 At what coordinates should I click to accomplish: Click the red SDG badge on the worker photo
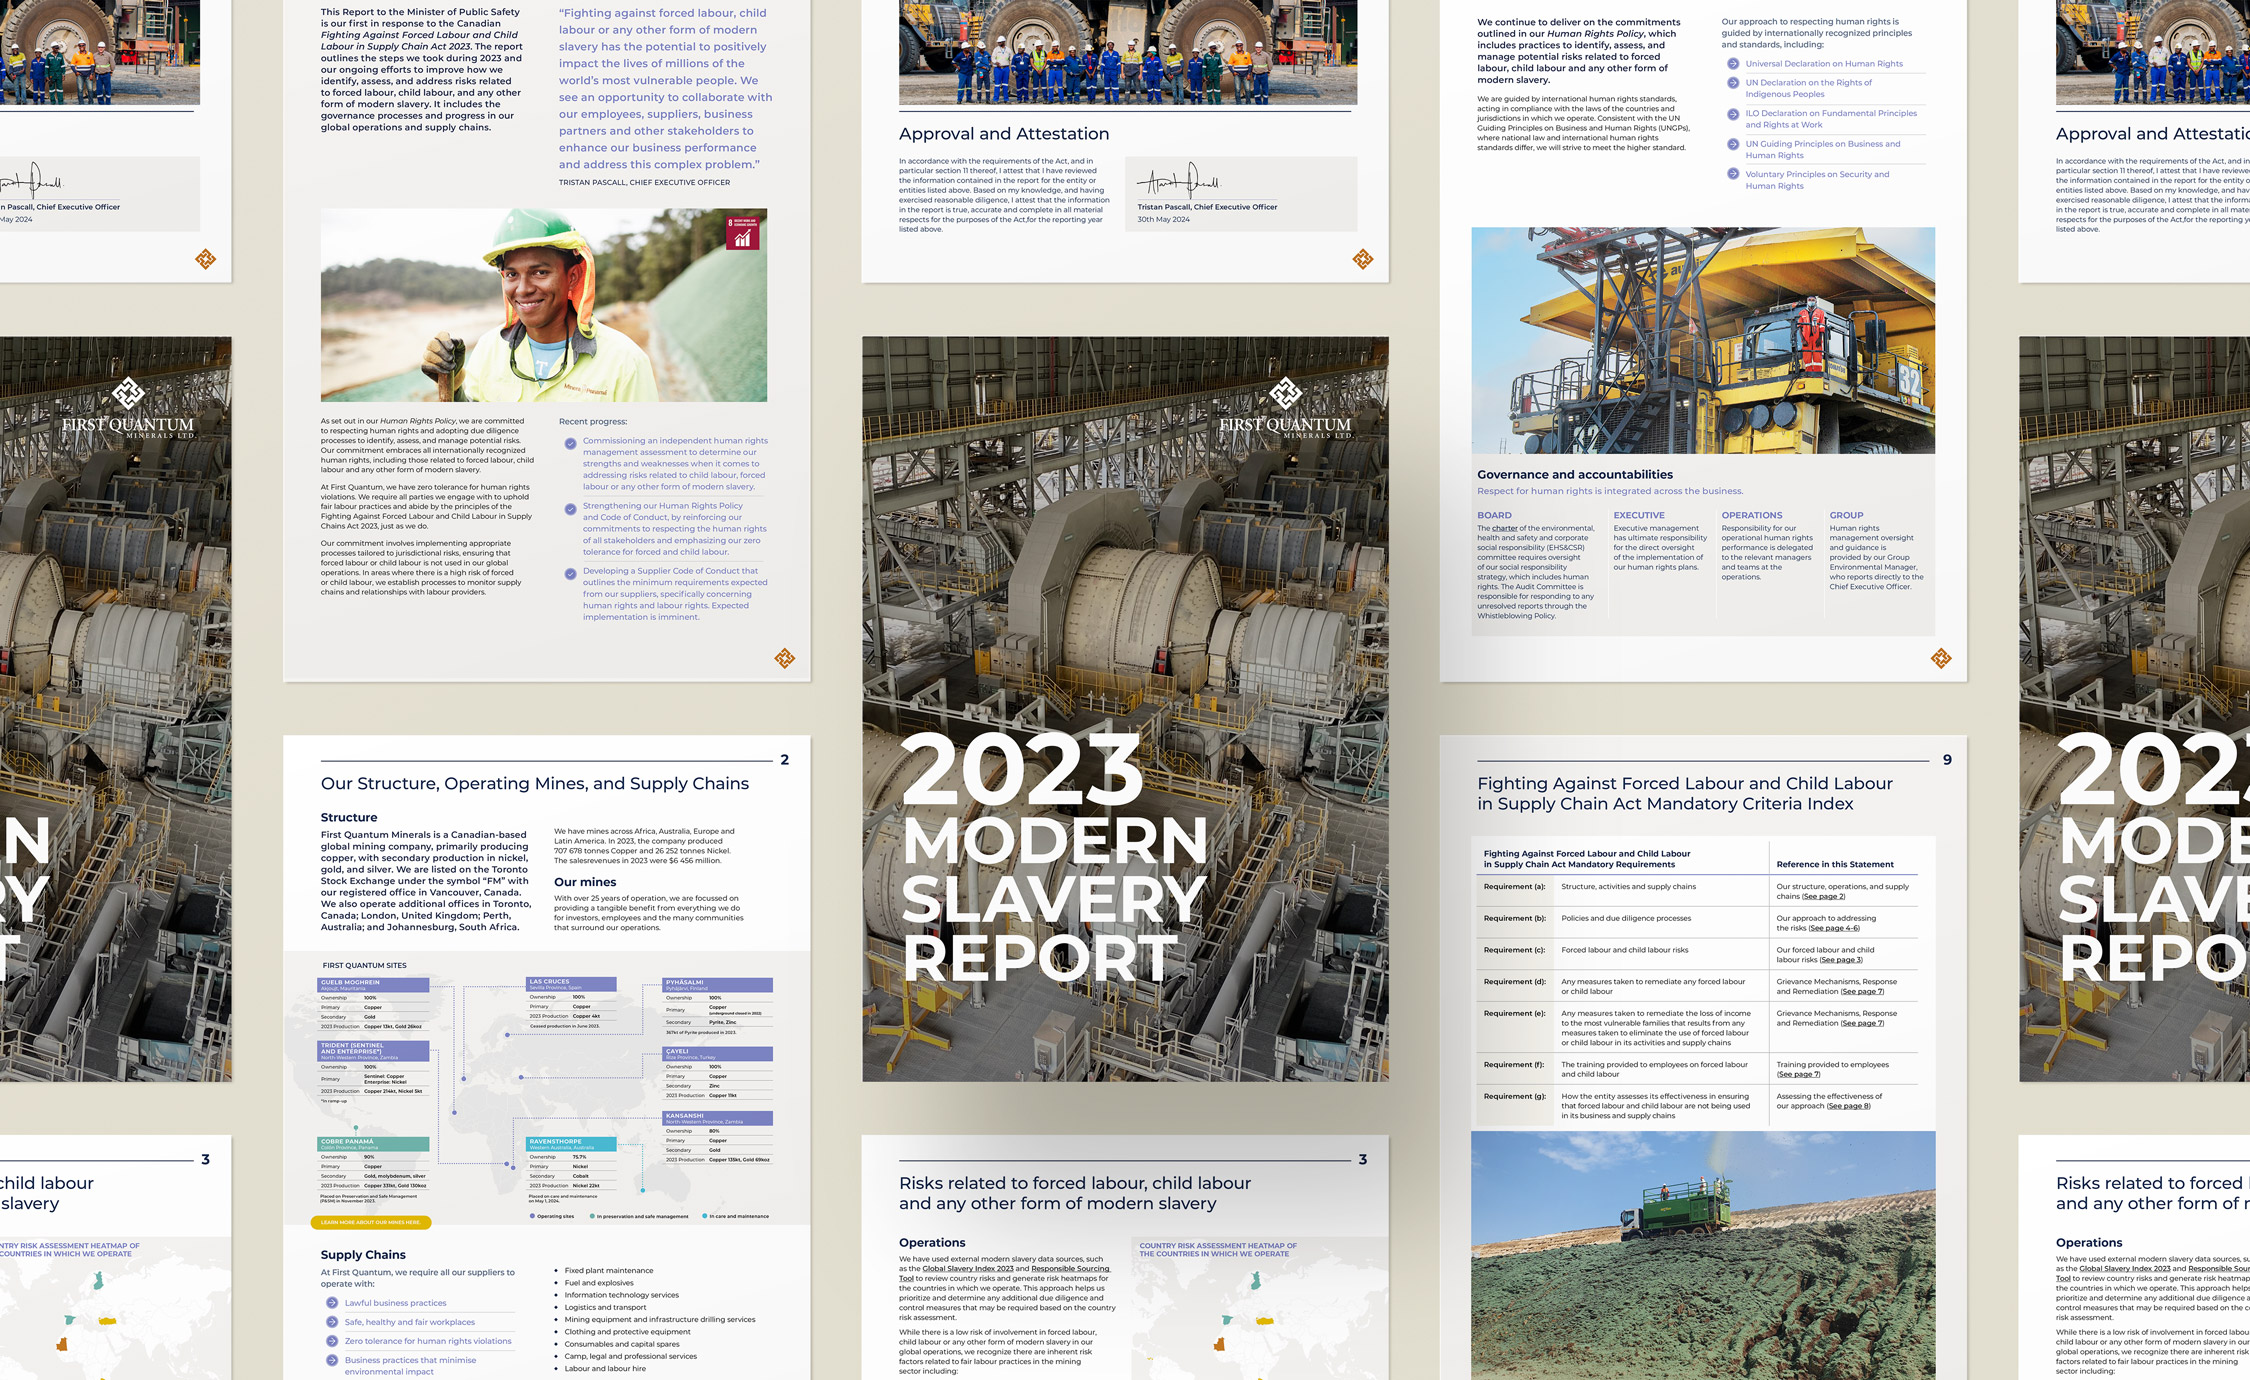coord(742,232)
